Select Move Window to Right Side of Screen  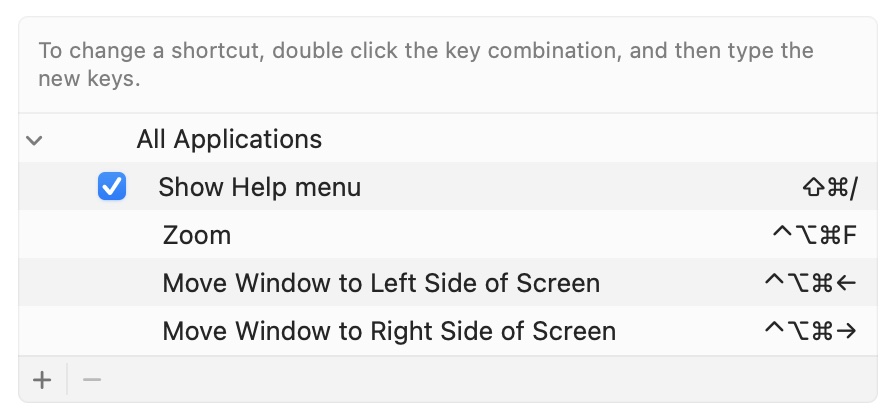[x=388, y=331]
